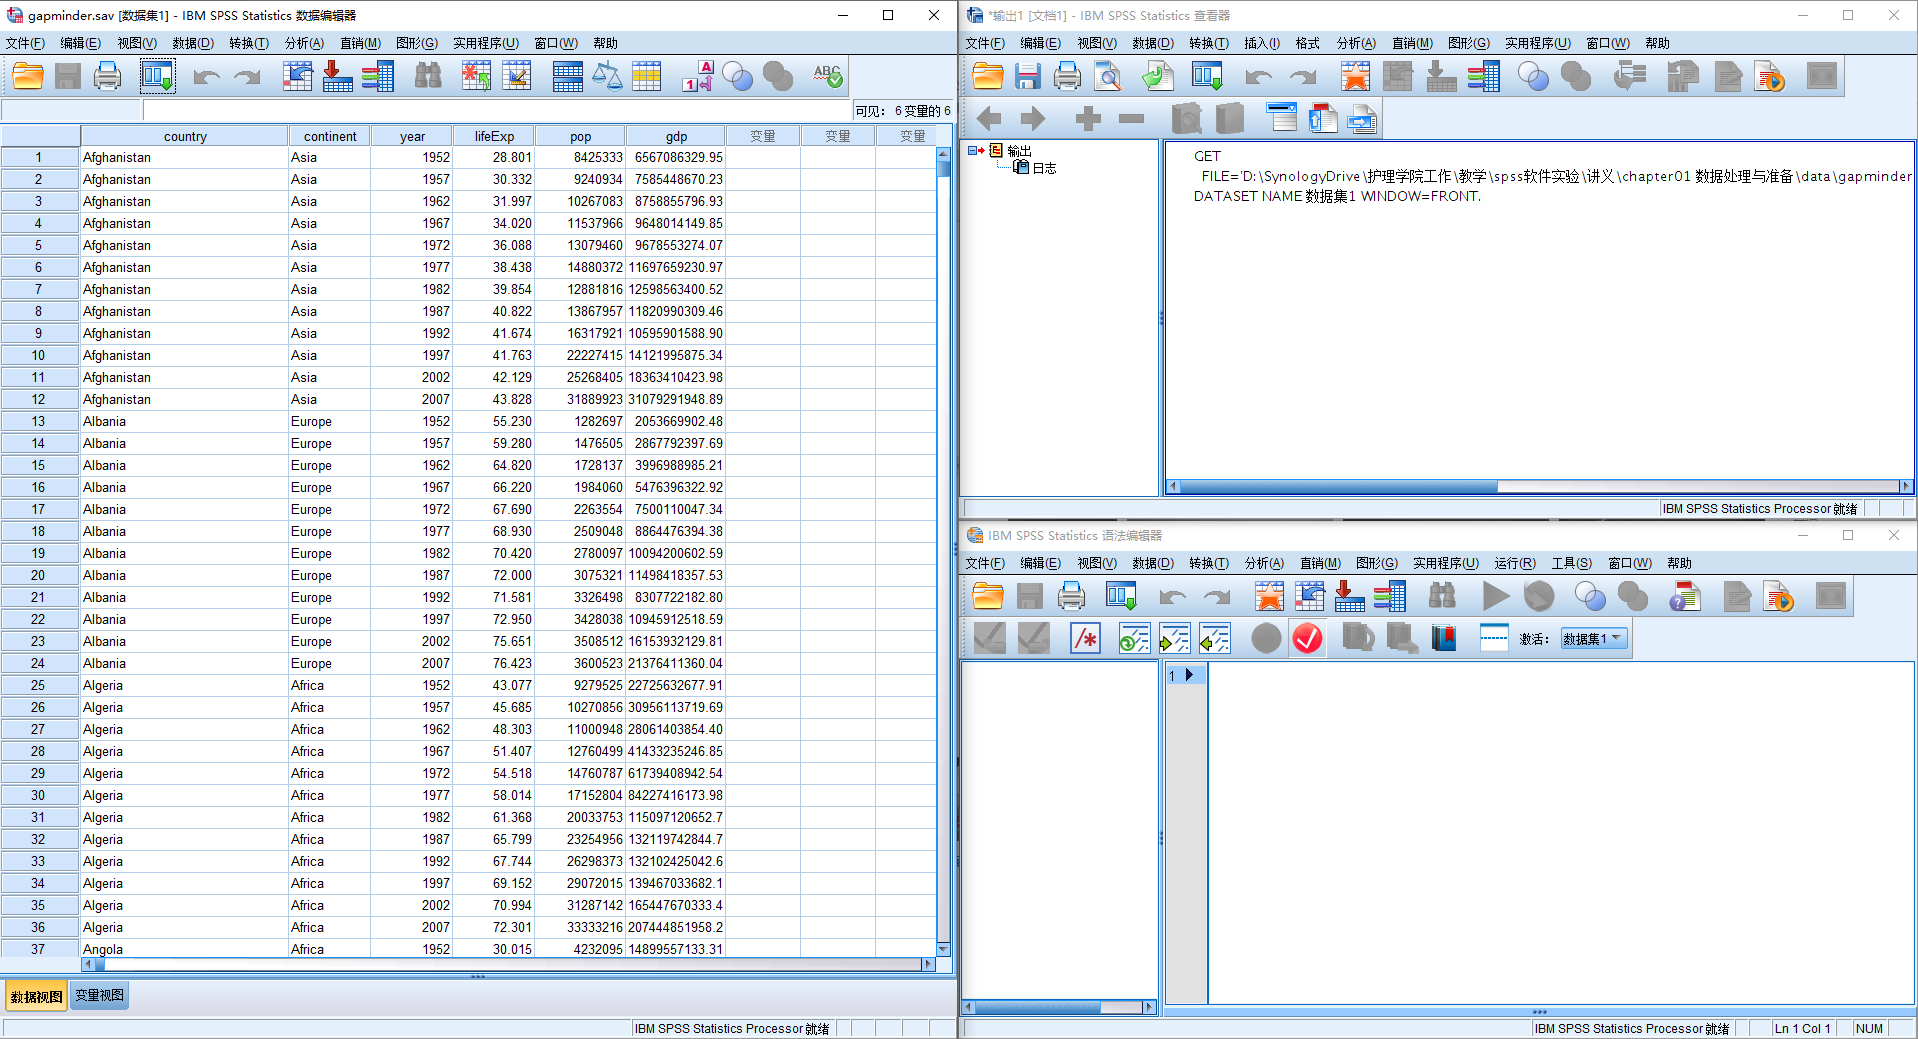Open 转换(T) menu in Data Editor
Viewport: 1918px width, 1039px height.
(248, 43)
